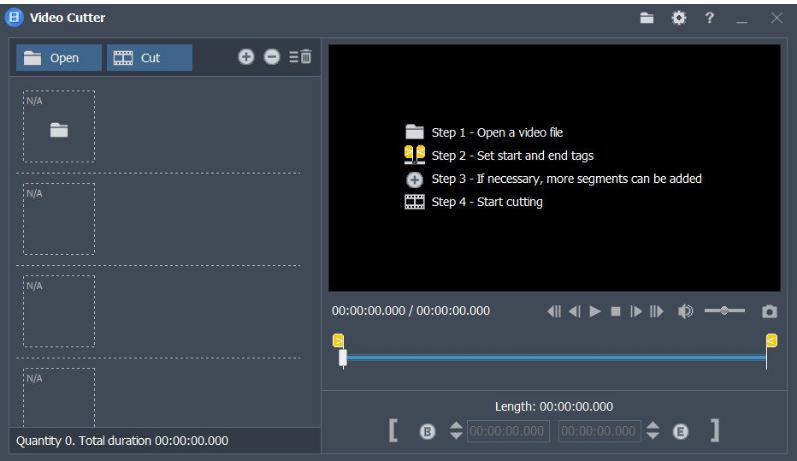Step back one frame
Image resolution: width=797 pixels, height=461 pixels.
[575, 311]
